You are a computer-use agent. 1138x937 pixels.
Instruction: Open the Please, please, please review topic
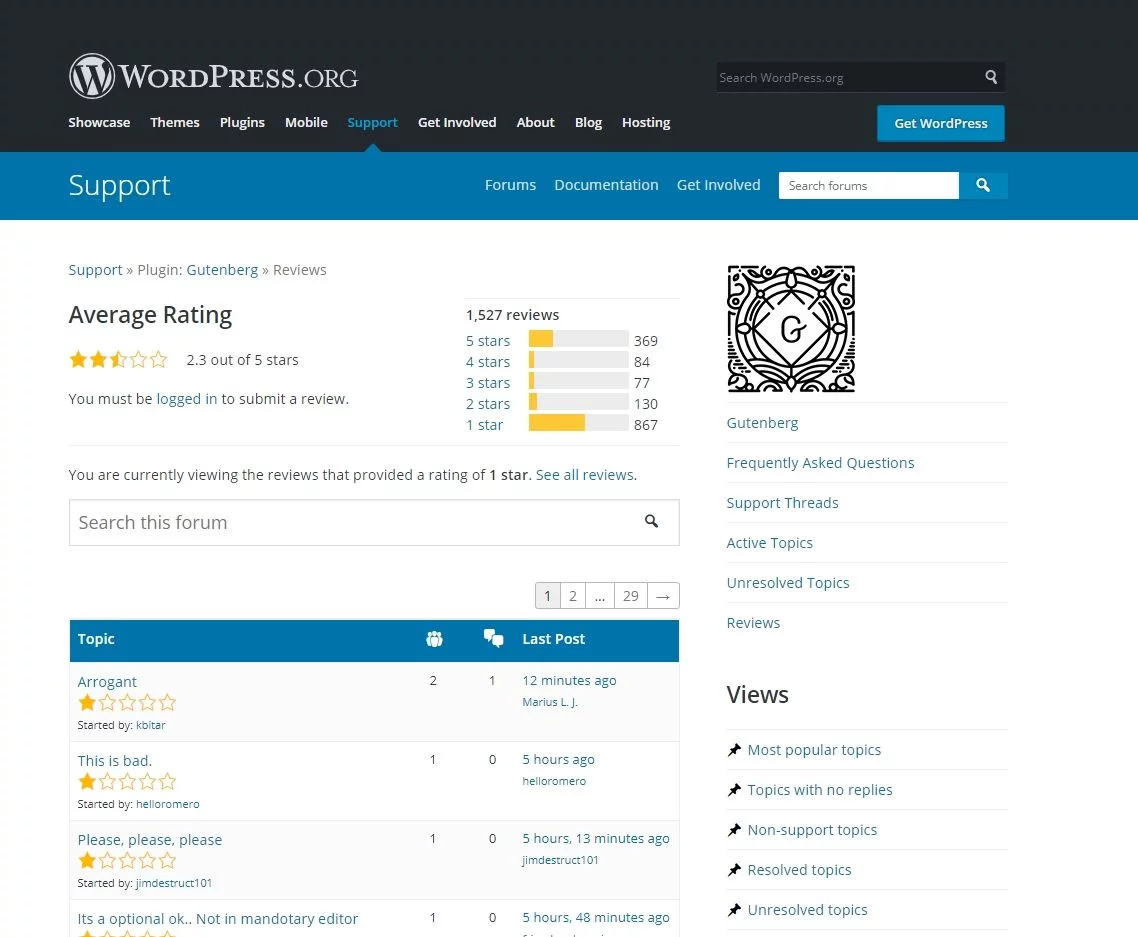[x=150, y=840]
